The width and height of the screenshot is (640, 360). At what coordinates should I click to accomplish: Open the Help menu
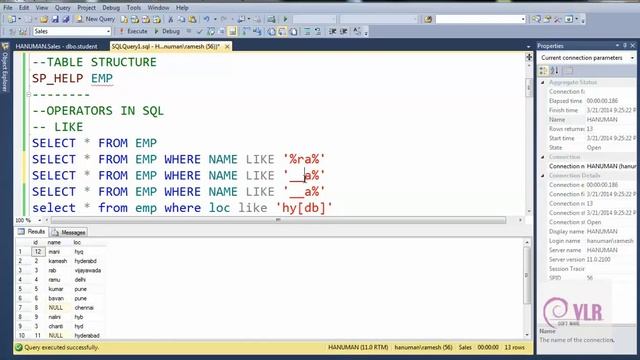182,7
